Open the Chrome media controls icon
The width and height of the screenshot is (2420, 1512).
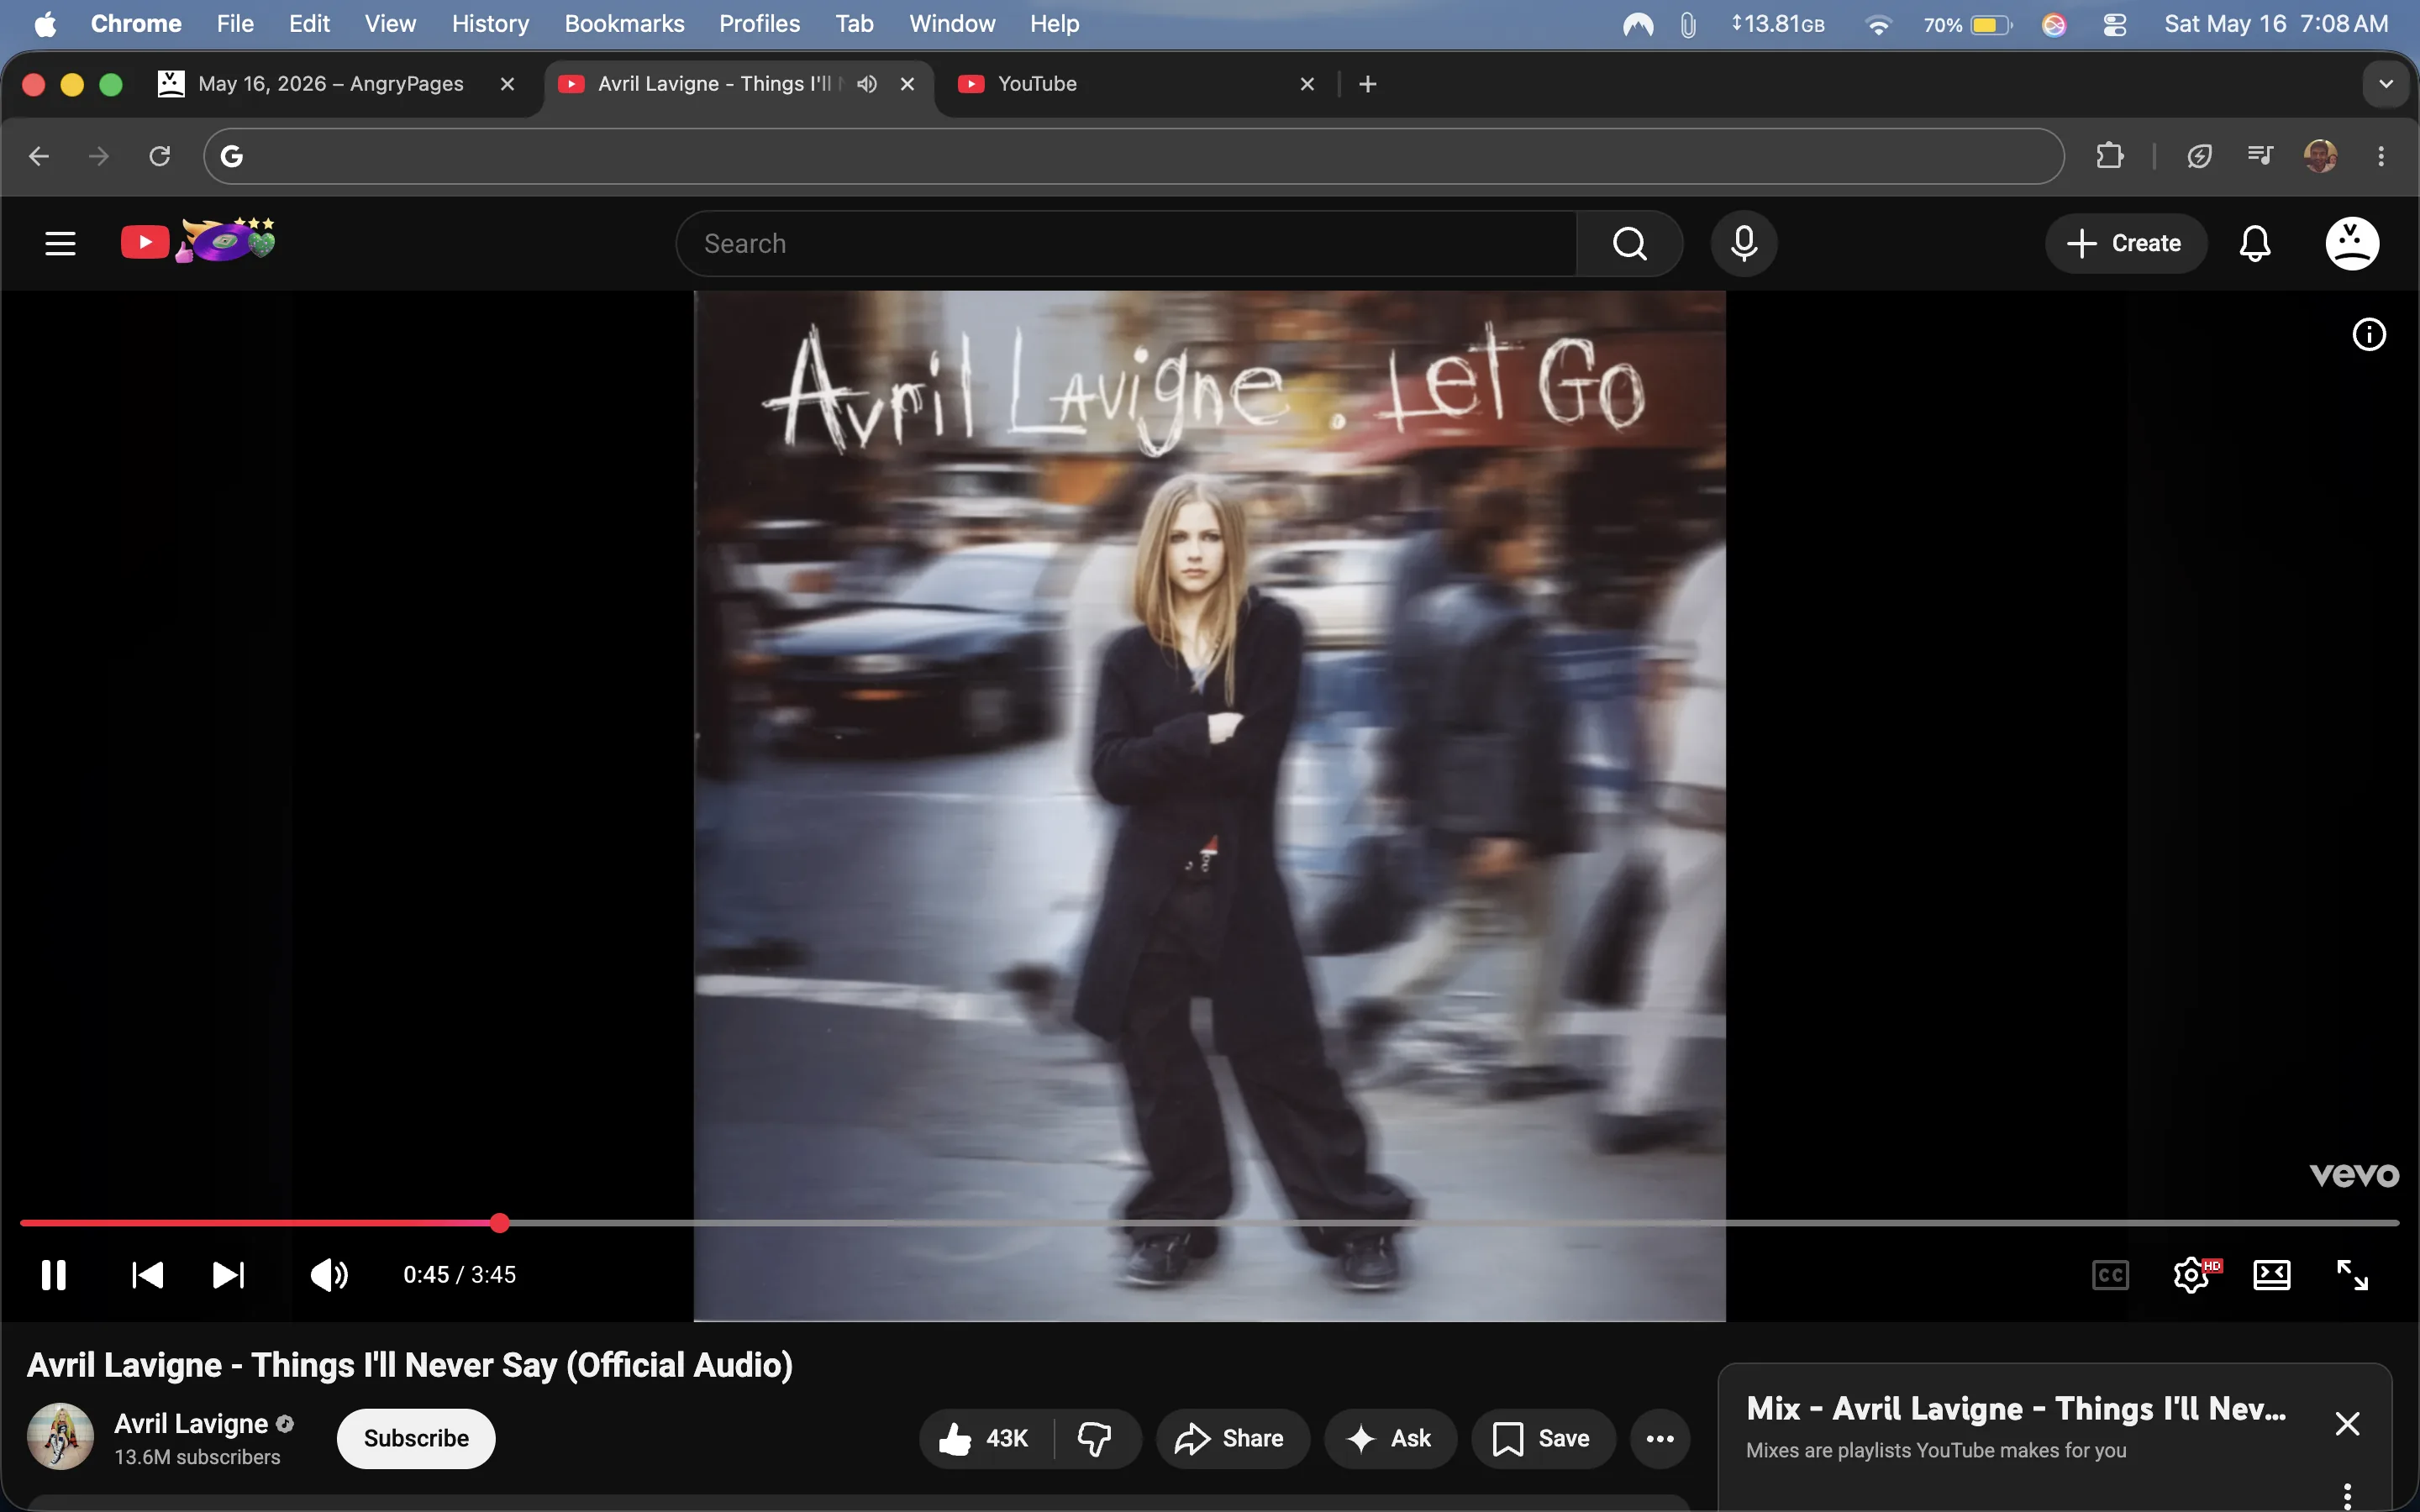(2260, 156)
